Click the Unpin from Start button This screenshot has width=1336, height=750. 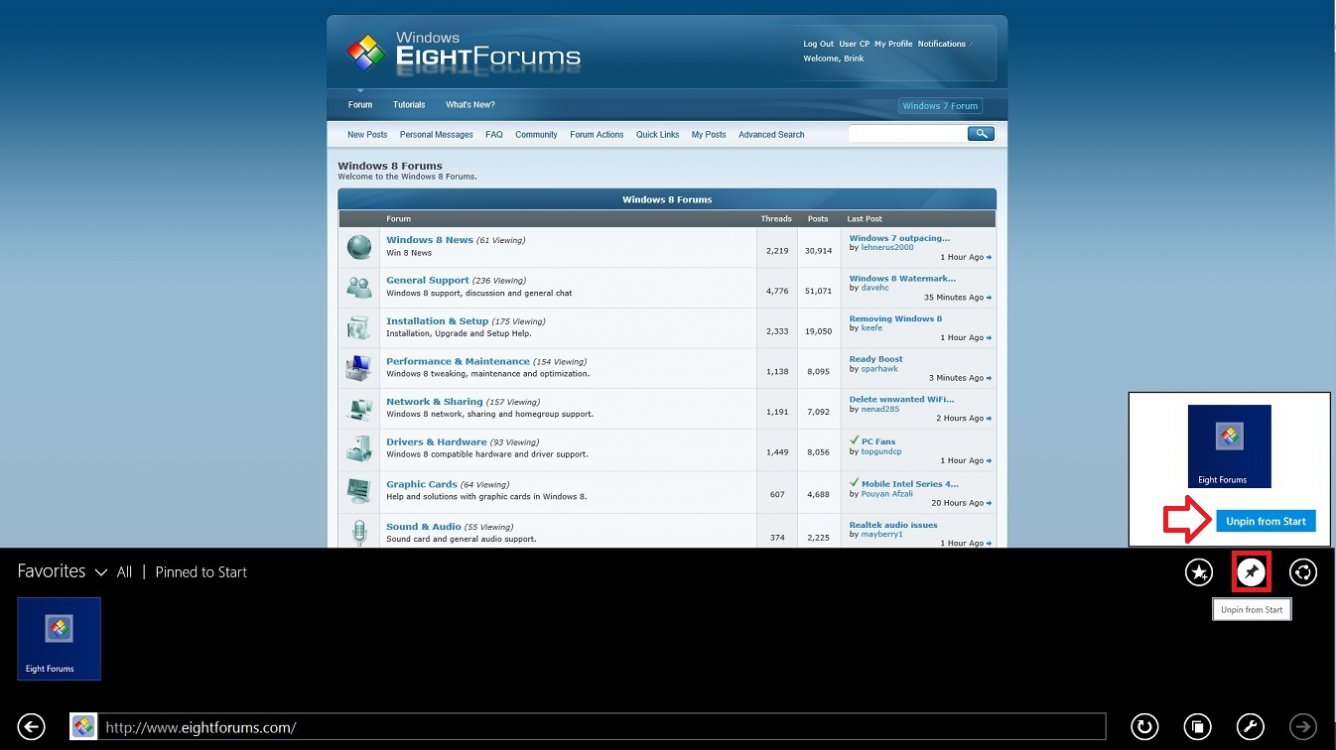(x=1266, y=521)
